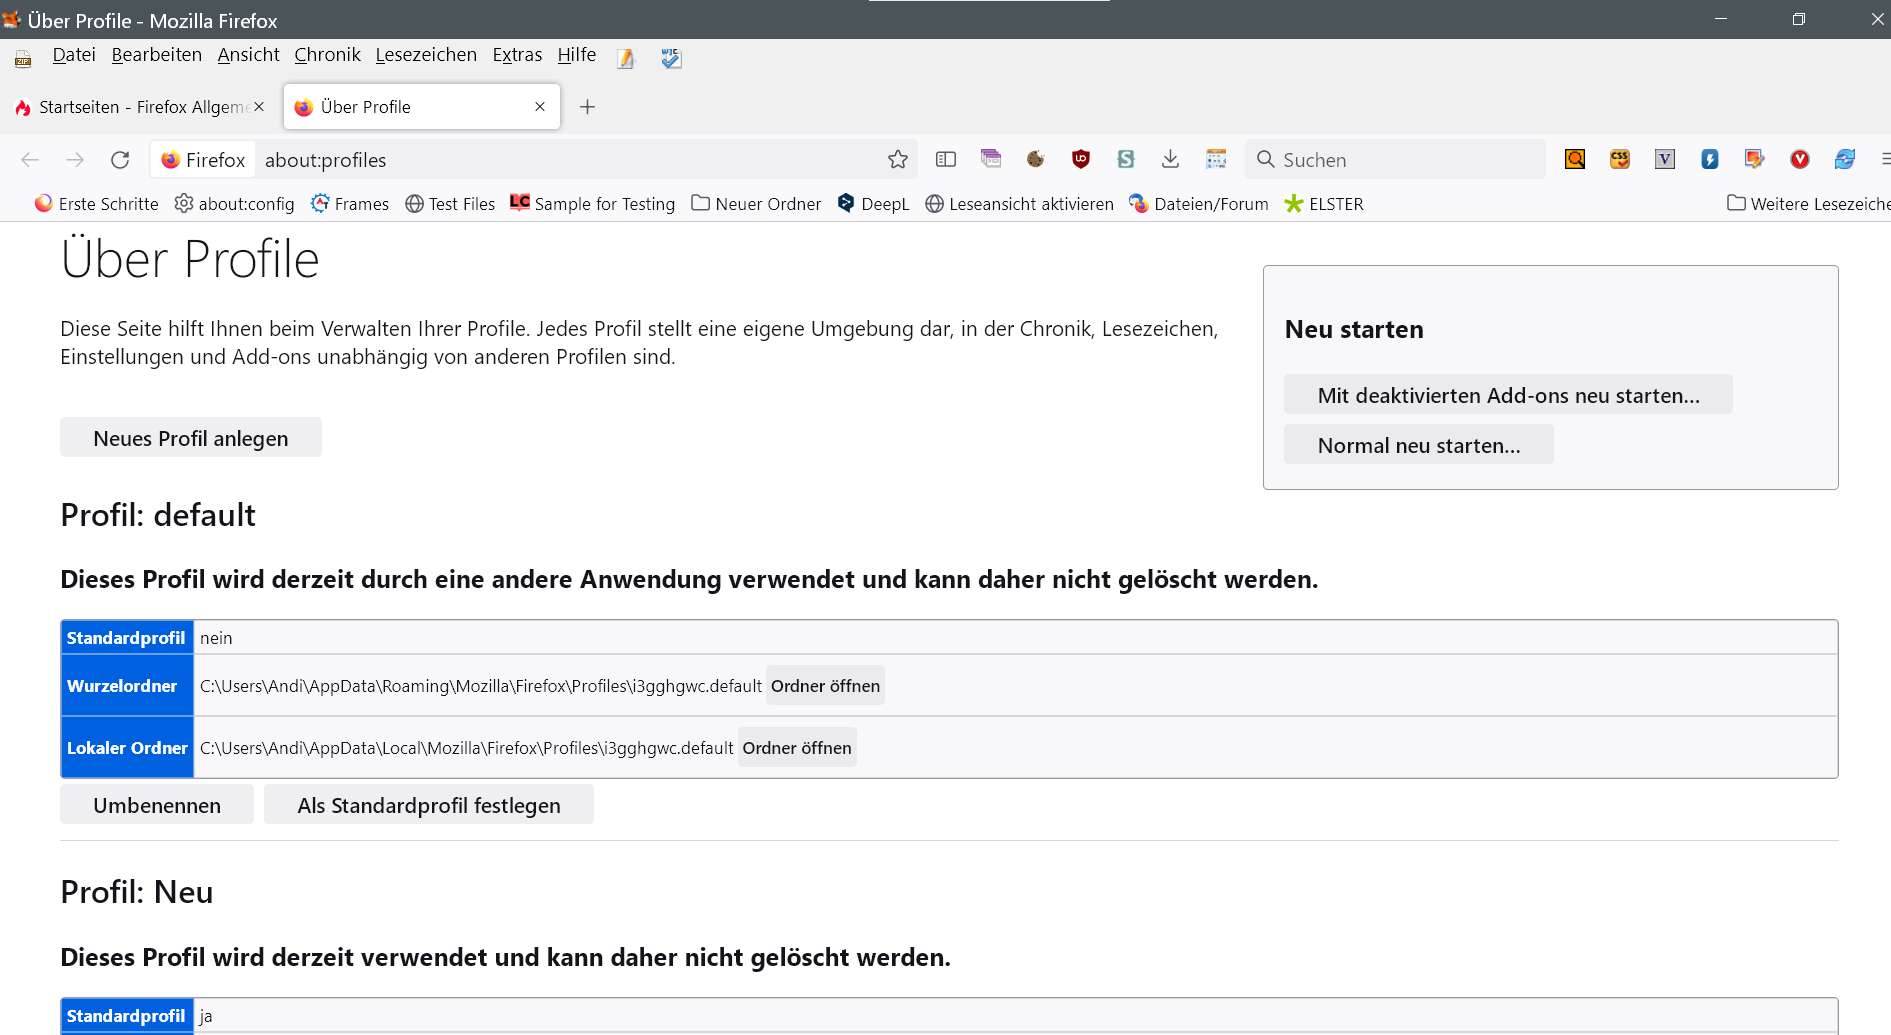Set default profile with Als Standardprofil festlegen
Screen dimensions: 1891x1035
click(428, 805)
